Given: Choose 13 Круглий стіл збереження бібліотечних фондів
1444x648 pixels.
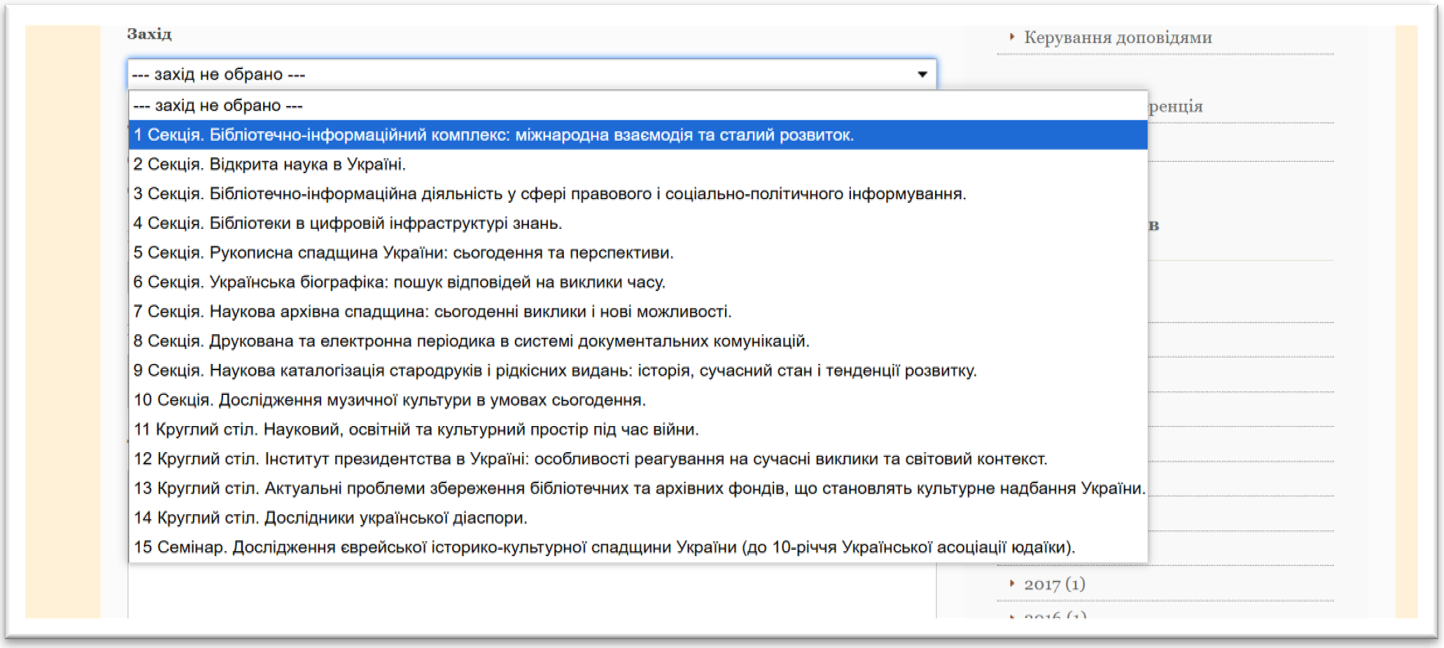Looking at the screenshot, I should (x=639, y=489).
